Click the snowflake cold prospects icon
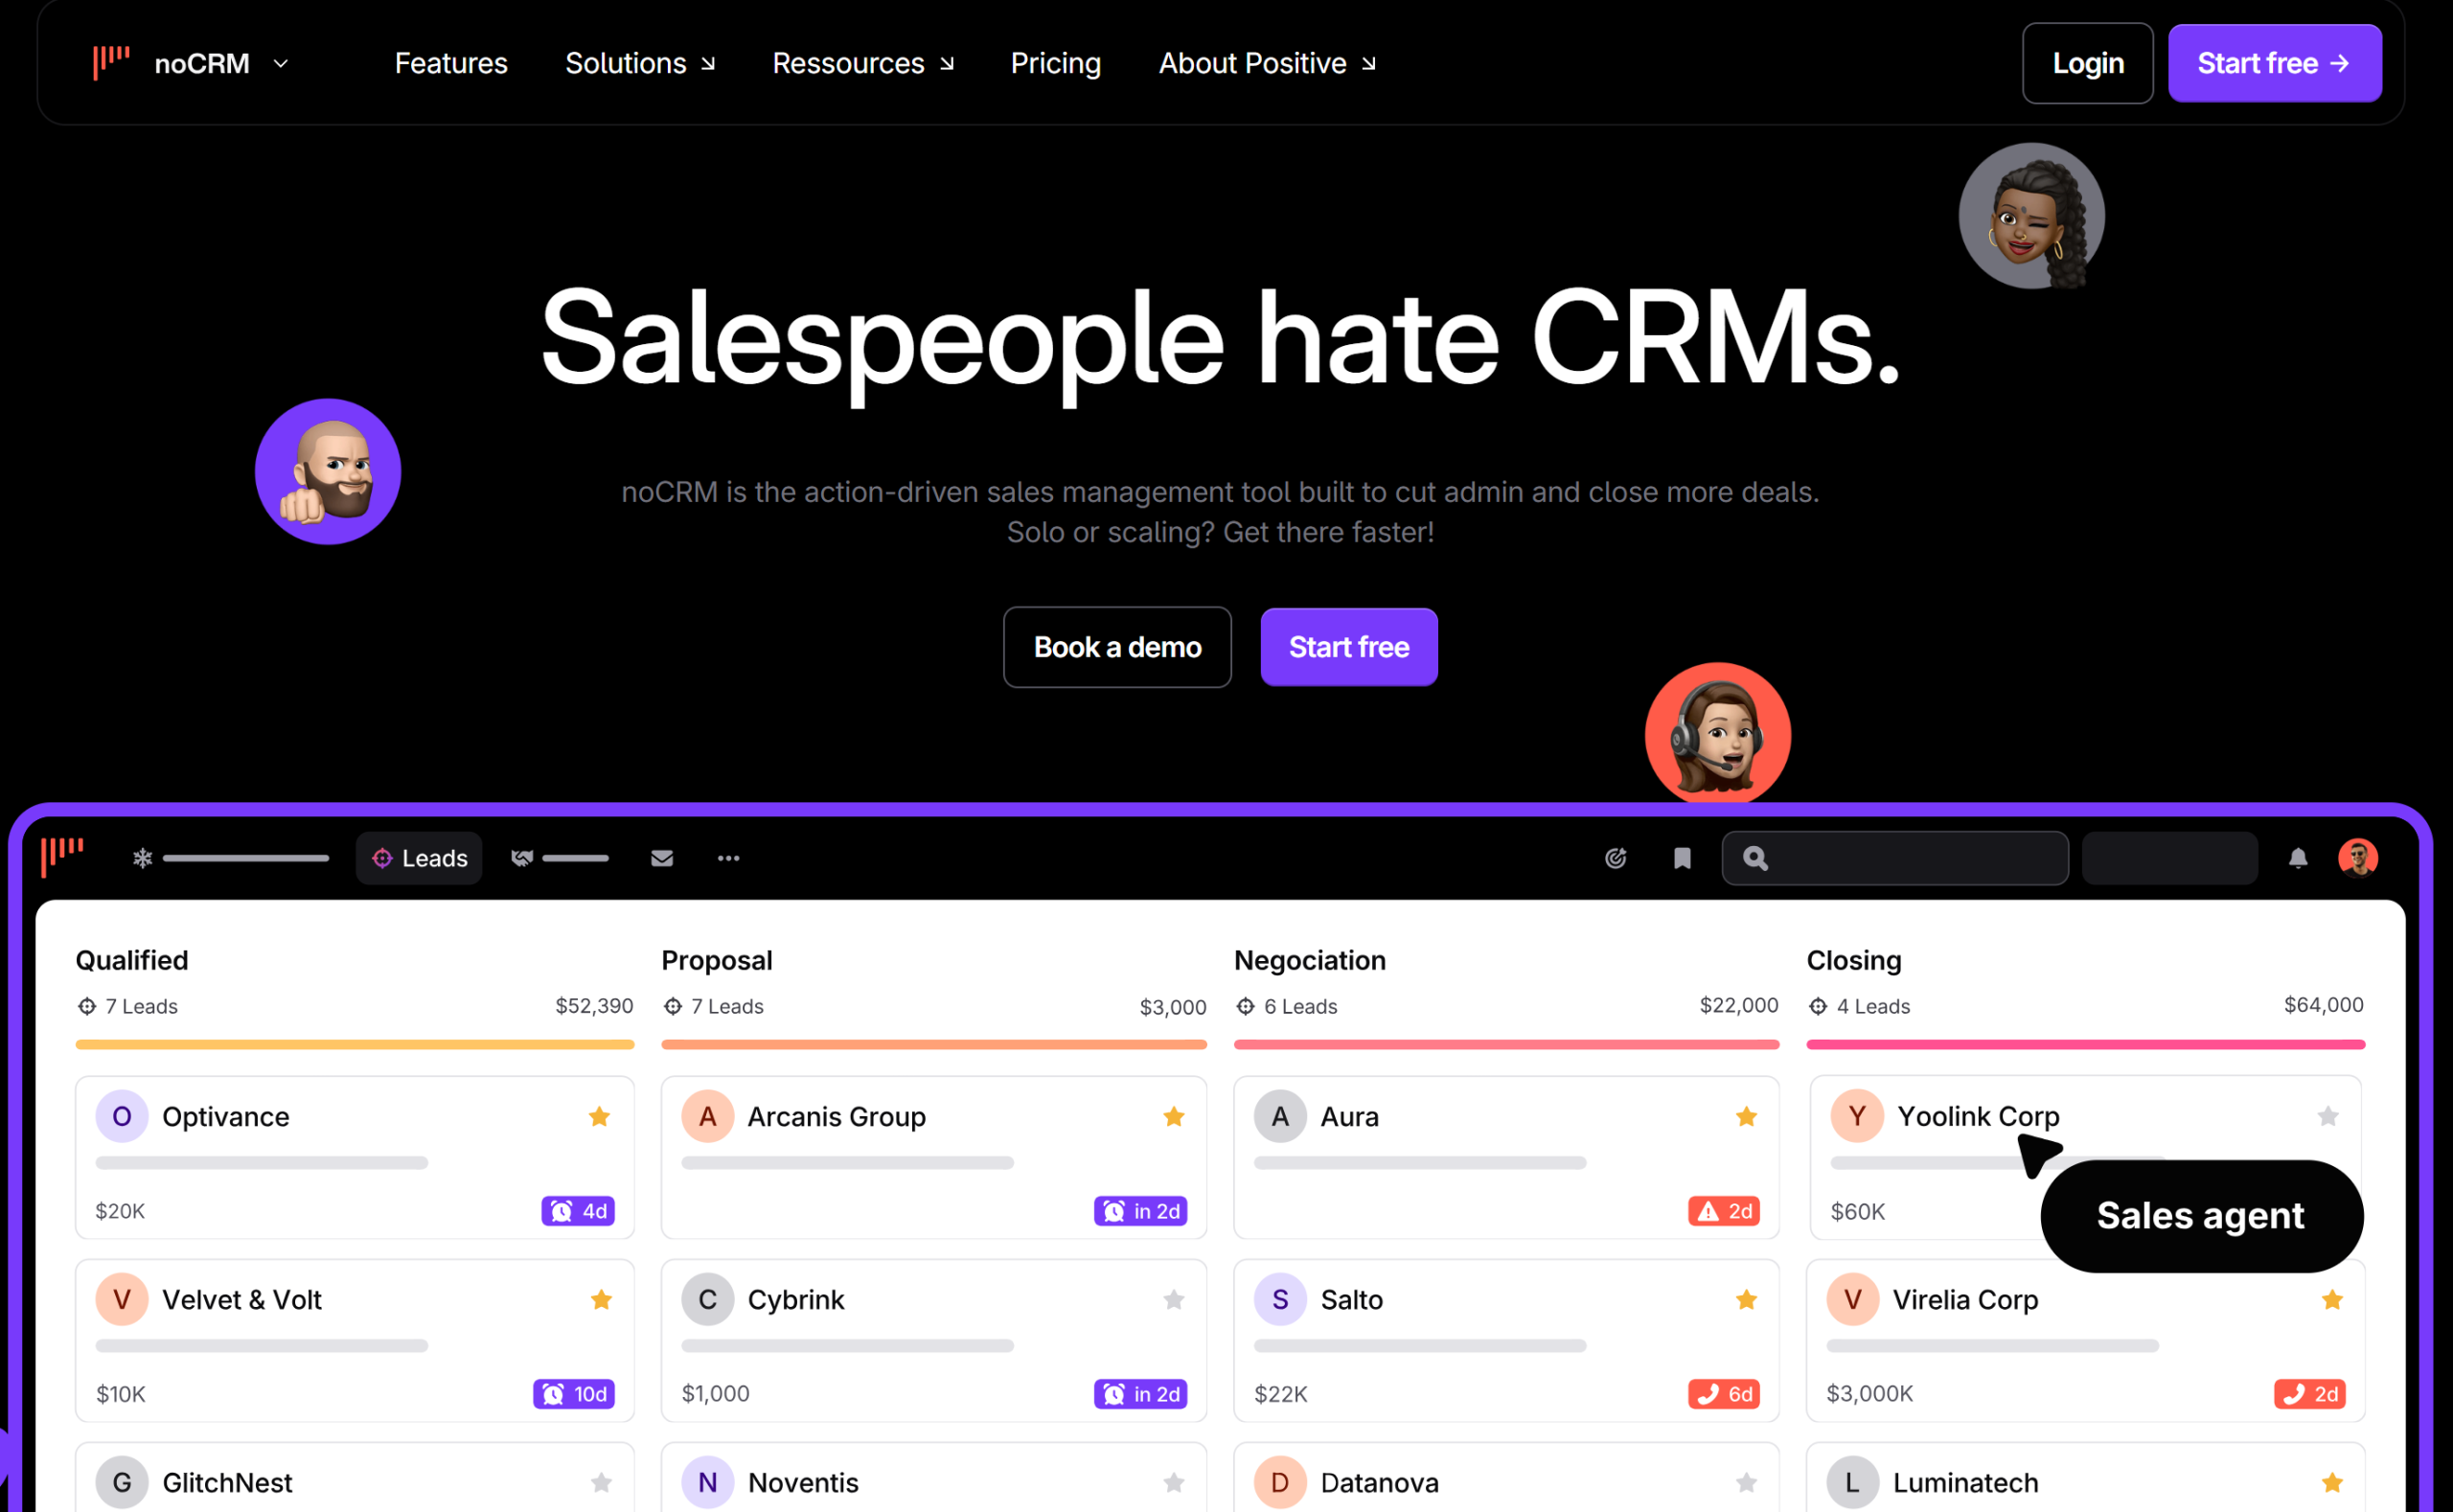 pos(142,858)
